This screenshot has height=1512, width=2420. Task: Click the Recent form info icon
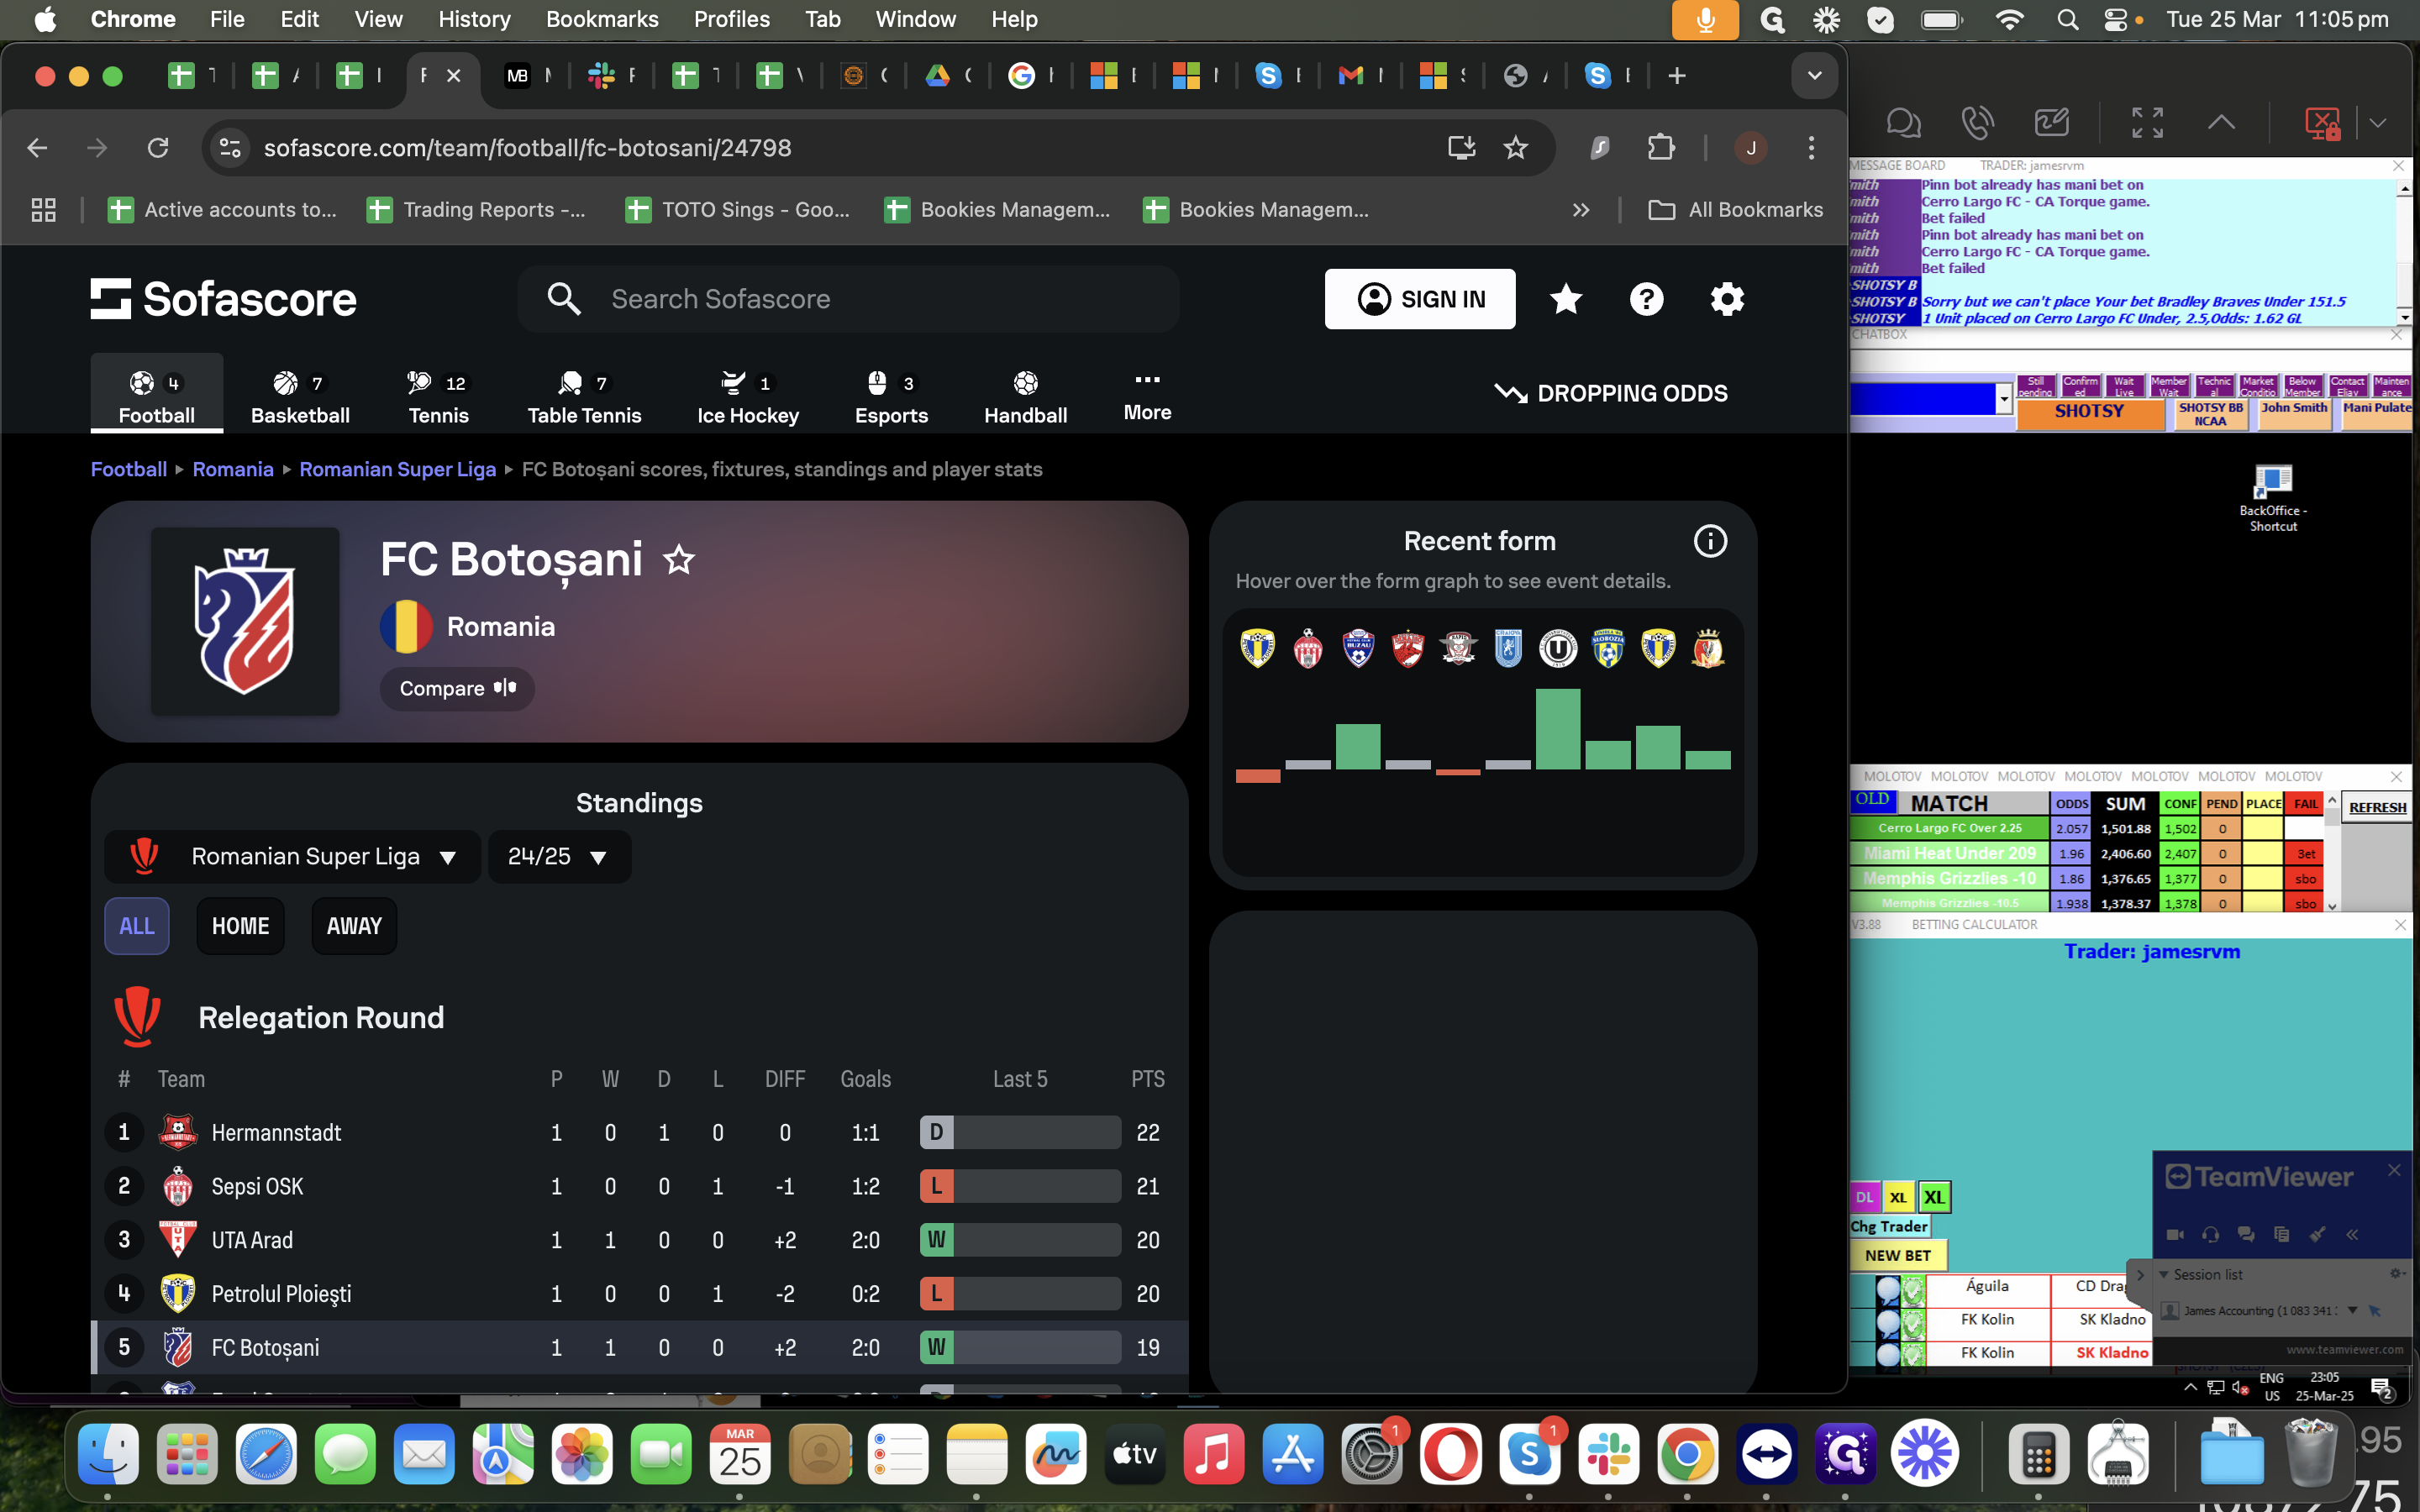coord(1710,541)
